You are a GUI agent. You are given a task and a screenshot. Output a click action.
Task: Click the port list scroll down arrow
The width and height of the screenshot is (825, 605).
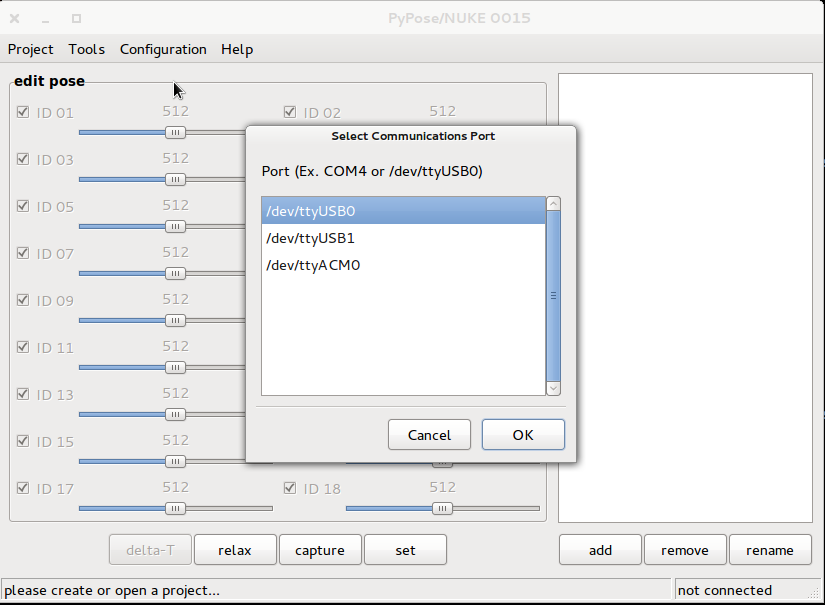(553, 388)
